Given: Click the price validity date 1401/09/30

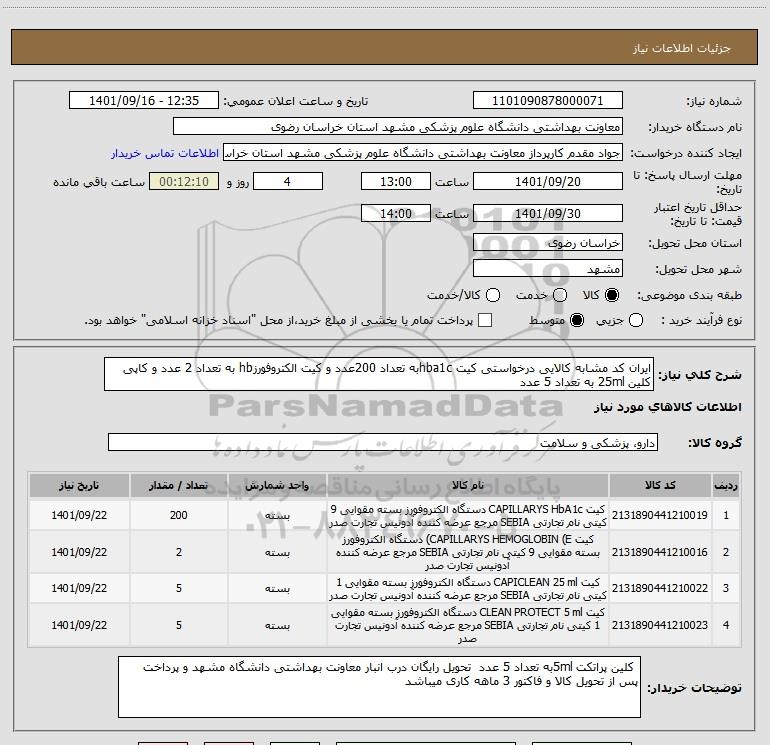Looking at the screenshot, I should (548, 214).
